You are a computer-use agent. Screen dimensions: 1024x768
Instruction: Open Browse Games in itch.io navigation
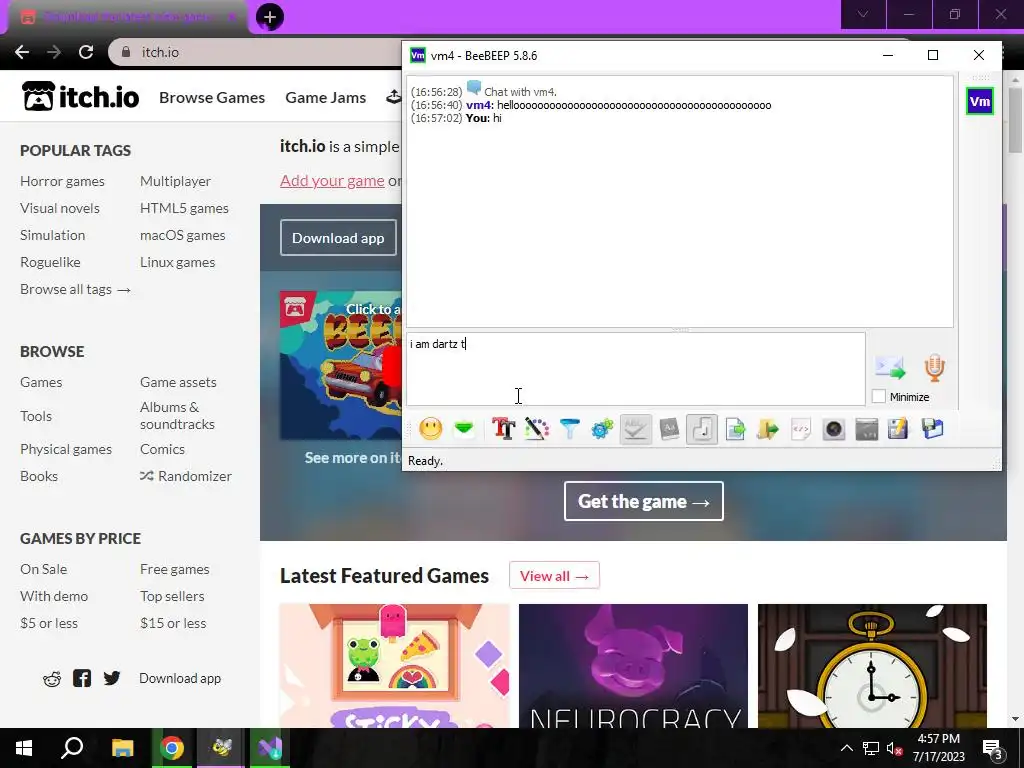click(x=212, y=97)
